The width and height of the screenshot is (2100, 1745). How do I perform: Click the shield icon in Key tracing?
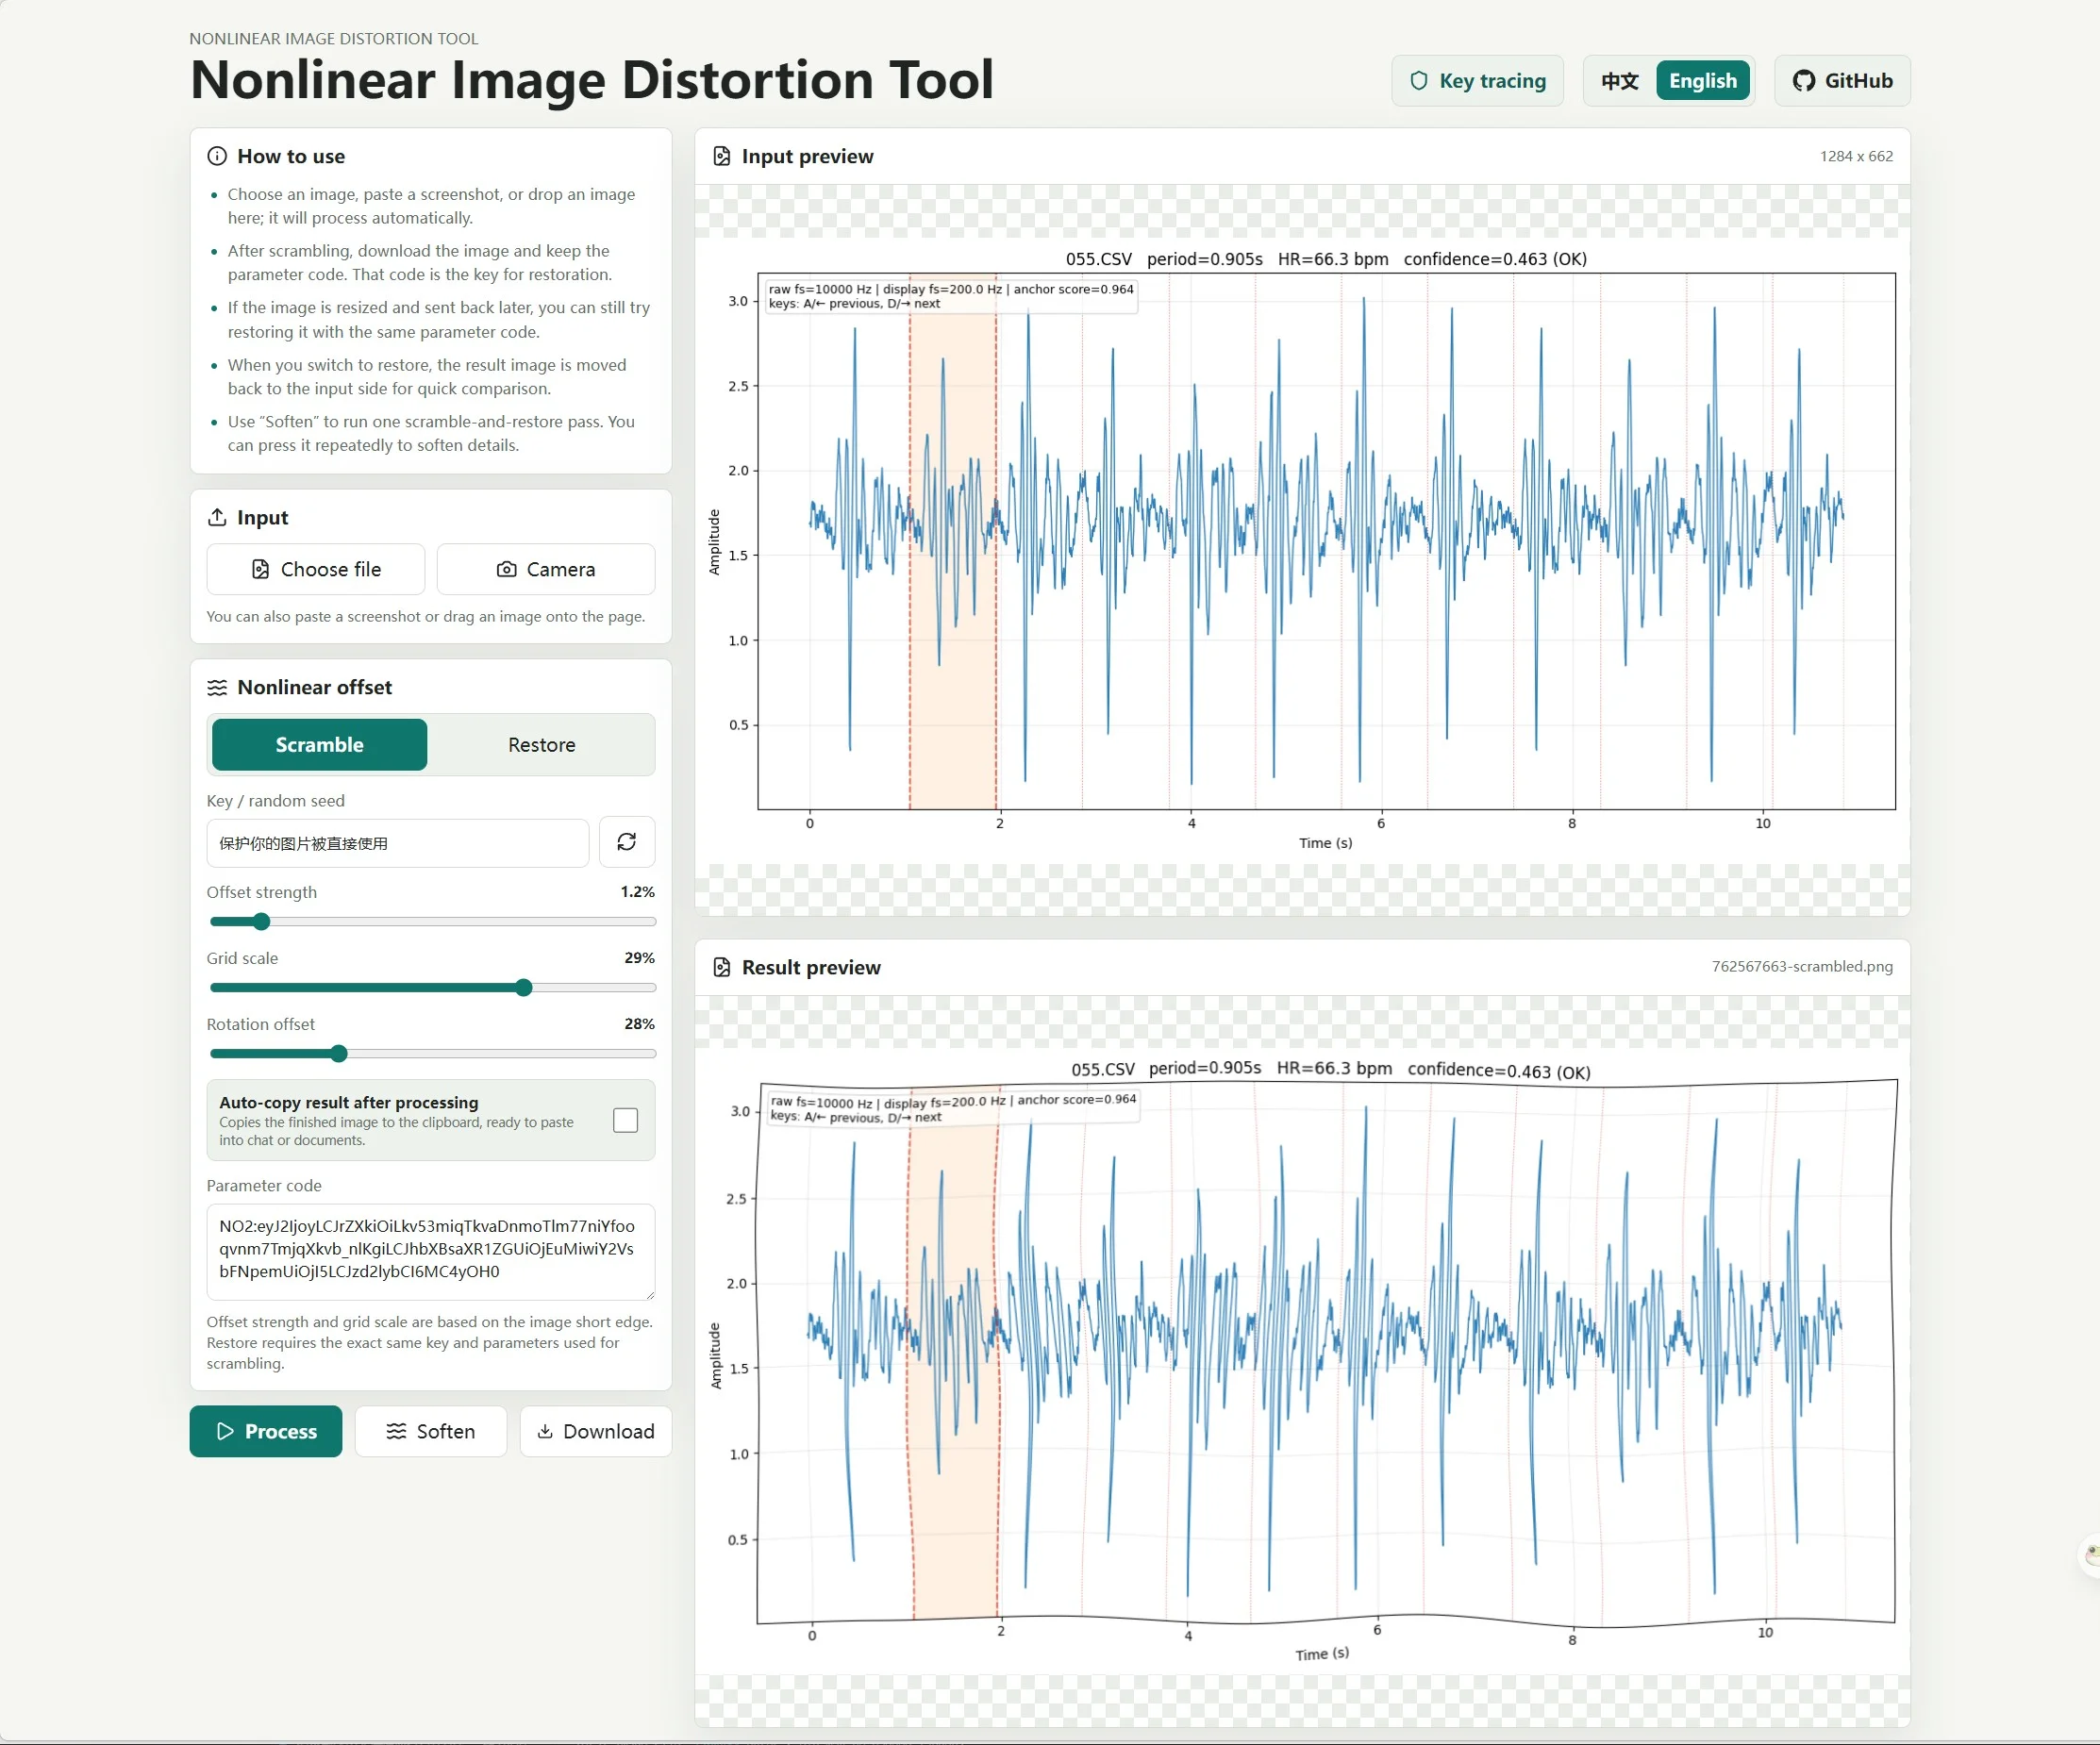point(1418,81)
